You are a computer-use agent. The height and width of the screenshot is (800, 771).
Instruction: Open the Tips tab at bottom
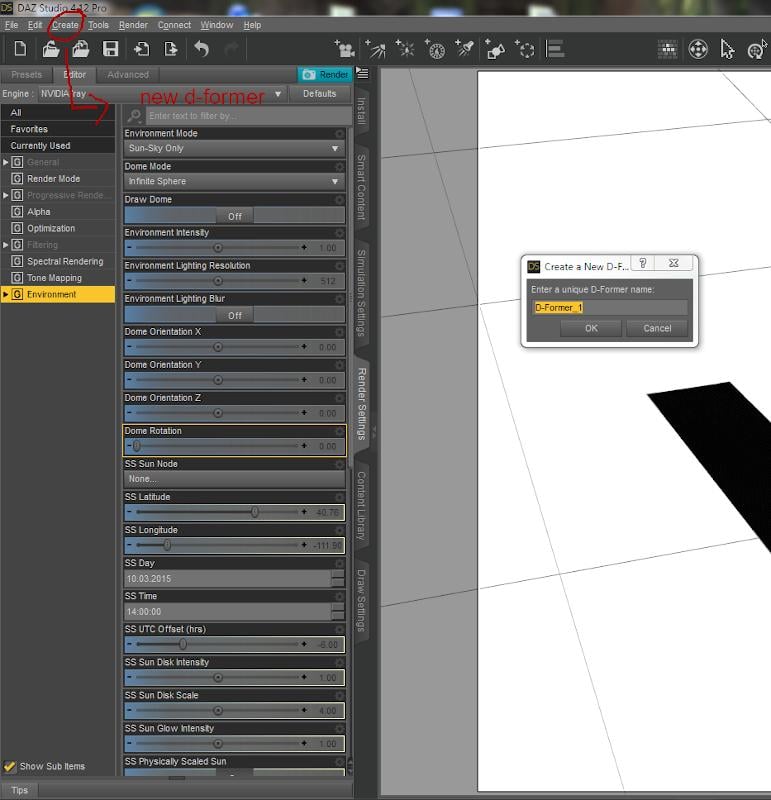click(x=19, y=790)
